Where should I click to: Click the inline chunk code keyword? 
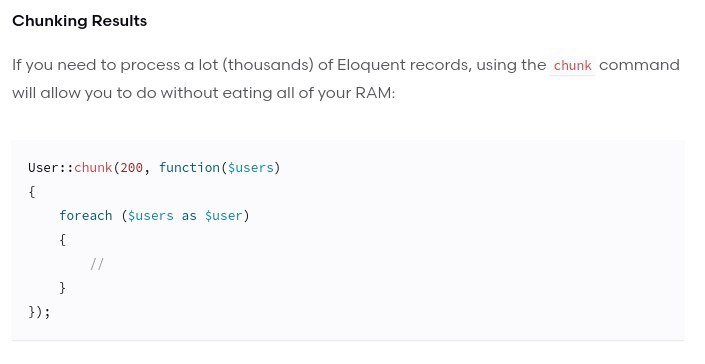(x=572, y=66)
